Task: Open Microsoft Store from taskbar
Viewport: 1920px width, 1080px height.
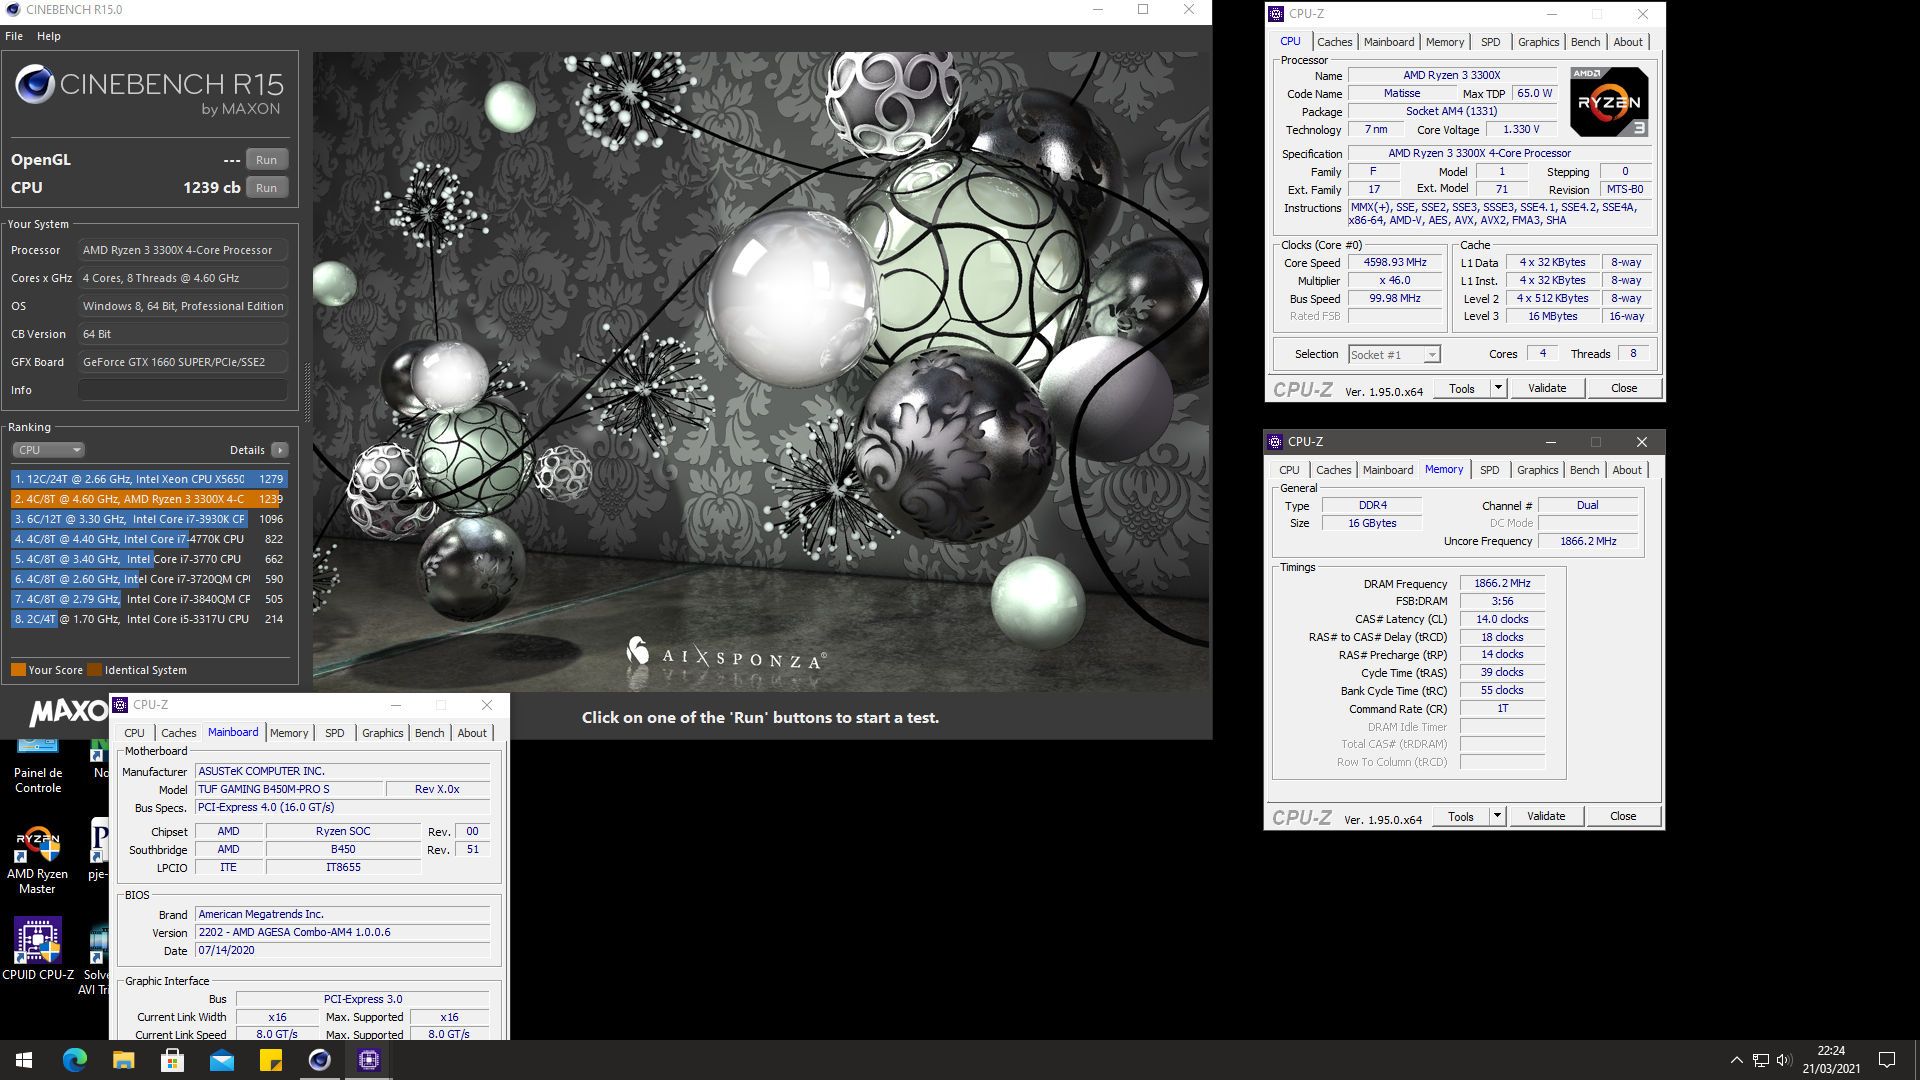Action: [x=173, y=1060]
